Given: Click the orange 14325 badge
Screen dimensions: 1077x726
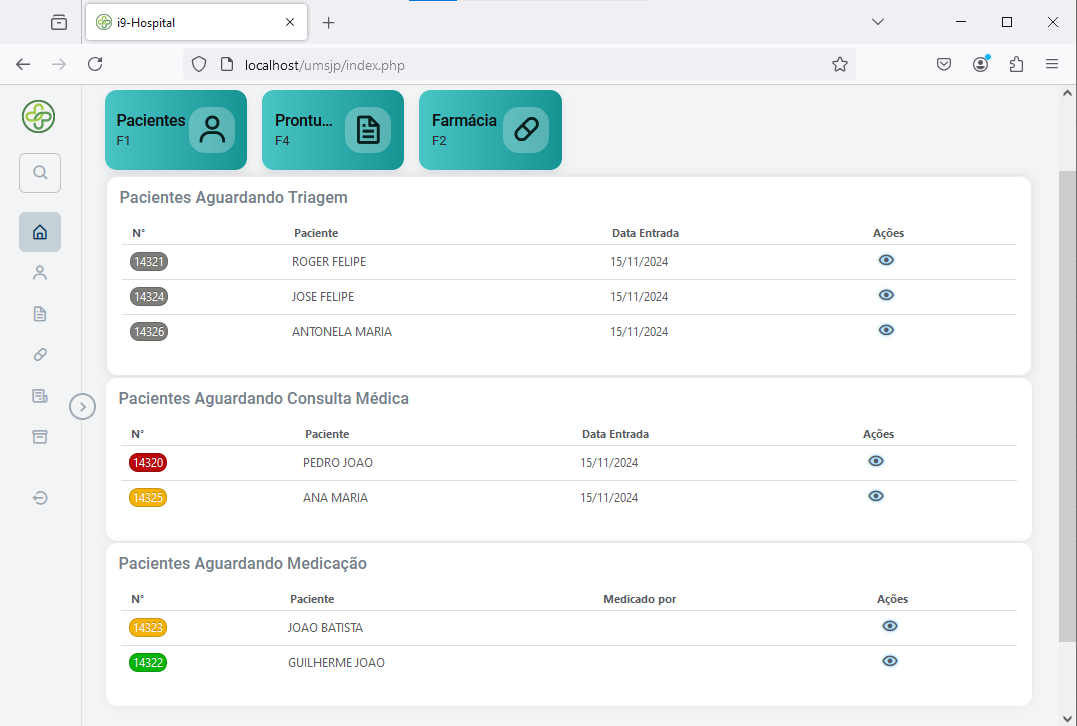Looking at the screenshot, I should [x=148, y=497].
